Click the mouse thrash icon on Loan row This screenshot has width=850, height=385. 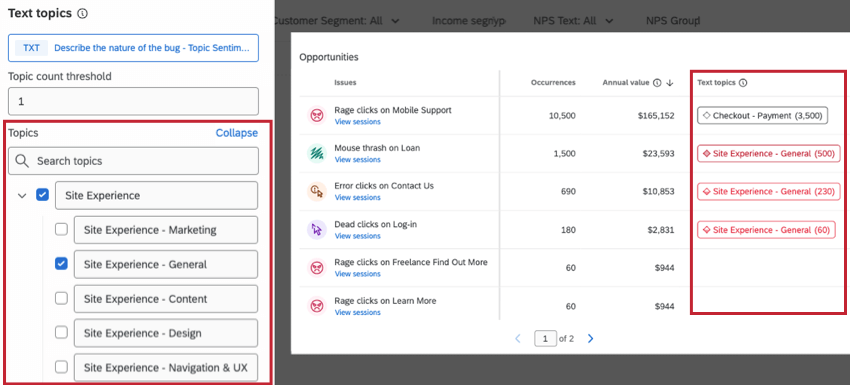pyautogui.click(x=316, y=153)
